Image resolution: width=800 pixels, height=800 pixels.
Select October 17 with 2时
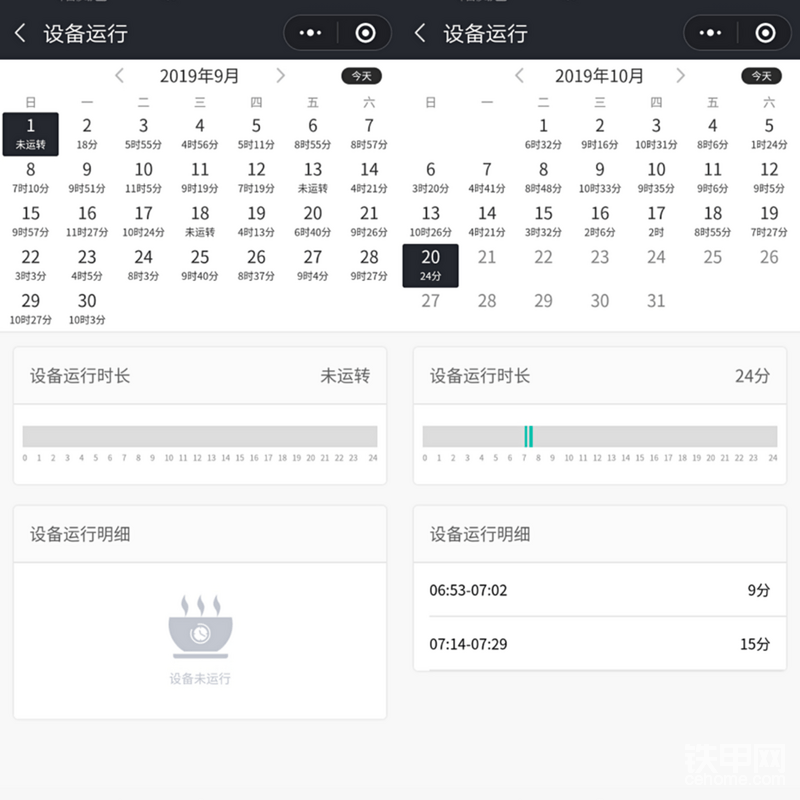click(x=656, y=222)
